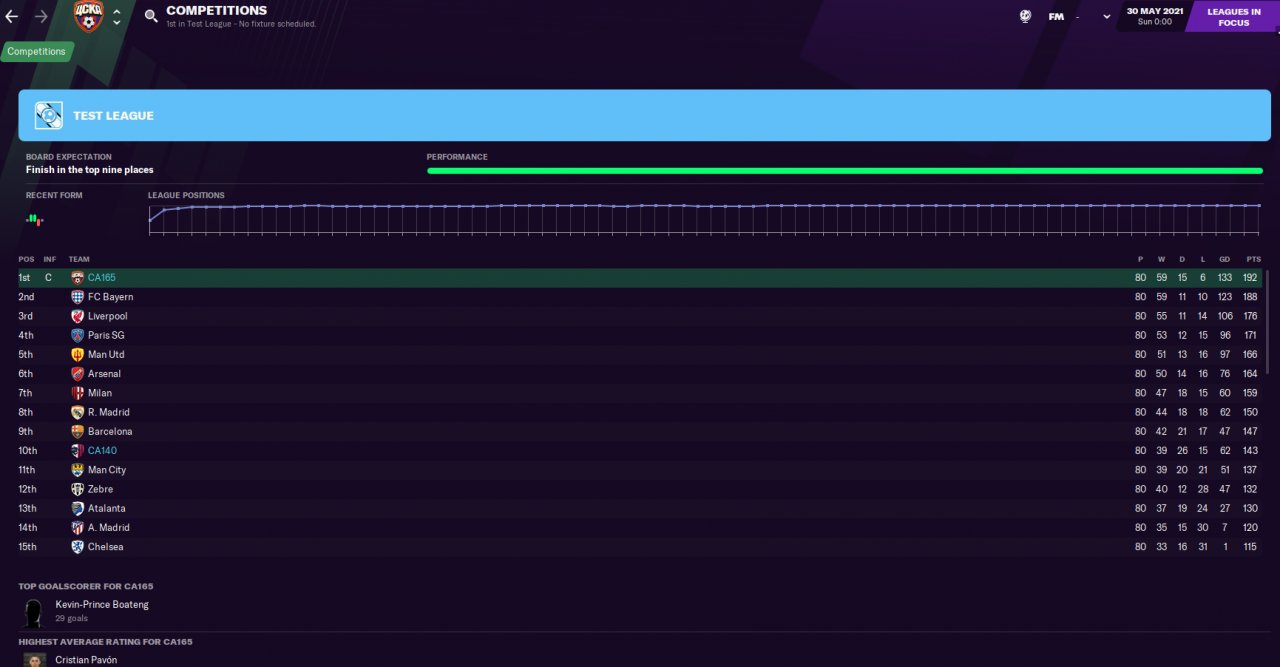Click the Man Utd club badge icon
The height and width of the screenshot is (667, 1280).
tap(77, 355)
